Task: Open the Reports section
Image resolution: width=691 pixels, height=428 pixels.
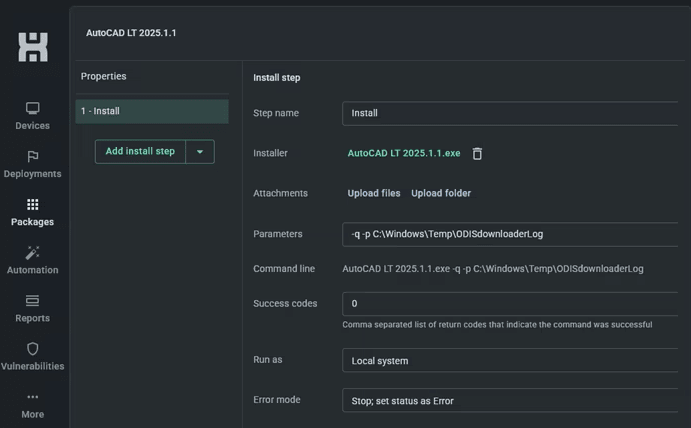Action: tap(33, 309)
